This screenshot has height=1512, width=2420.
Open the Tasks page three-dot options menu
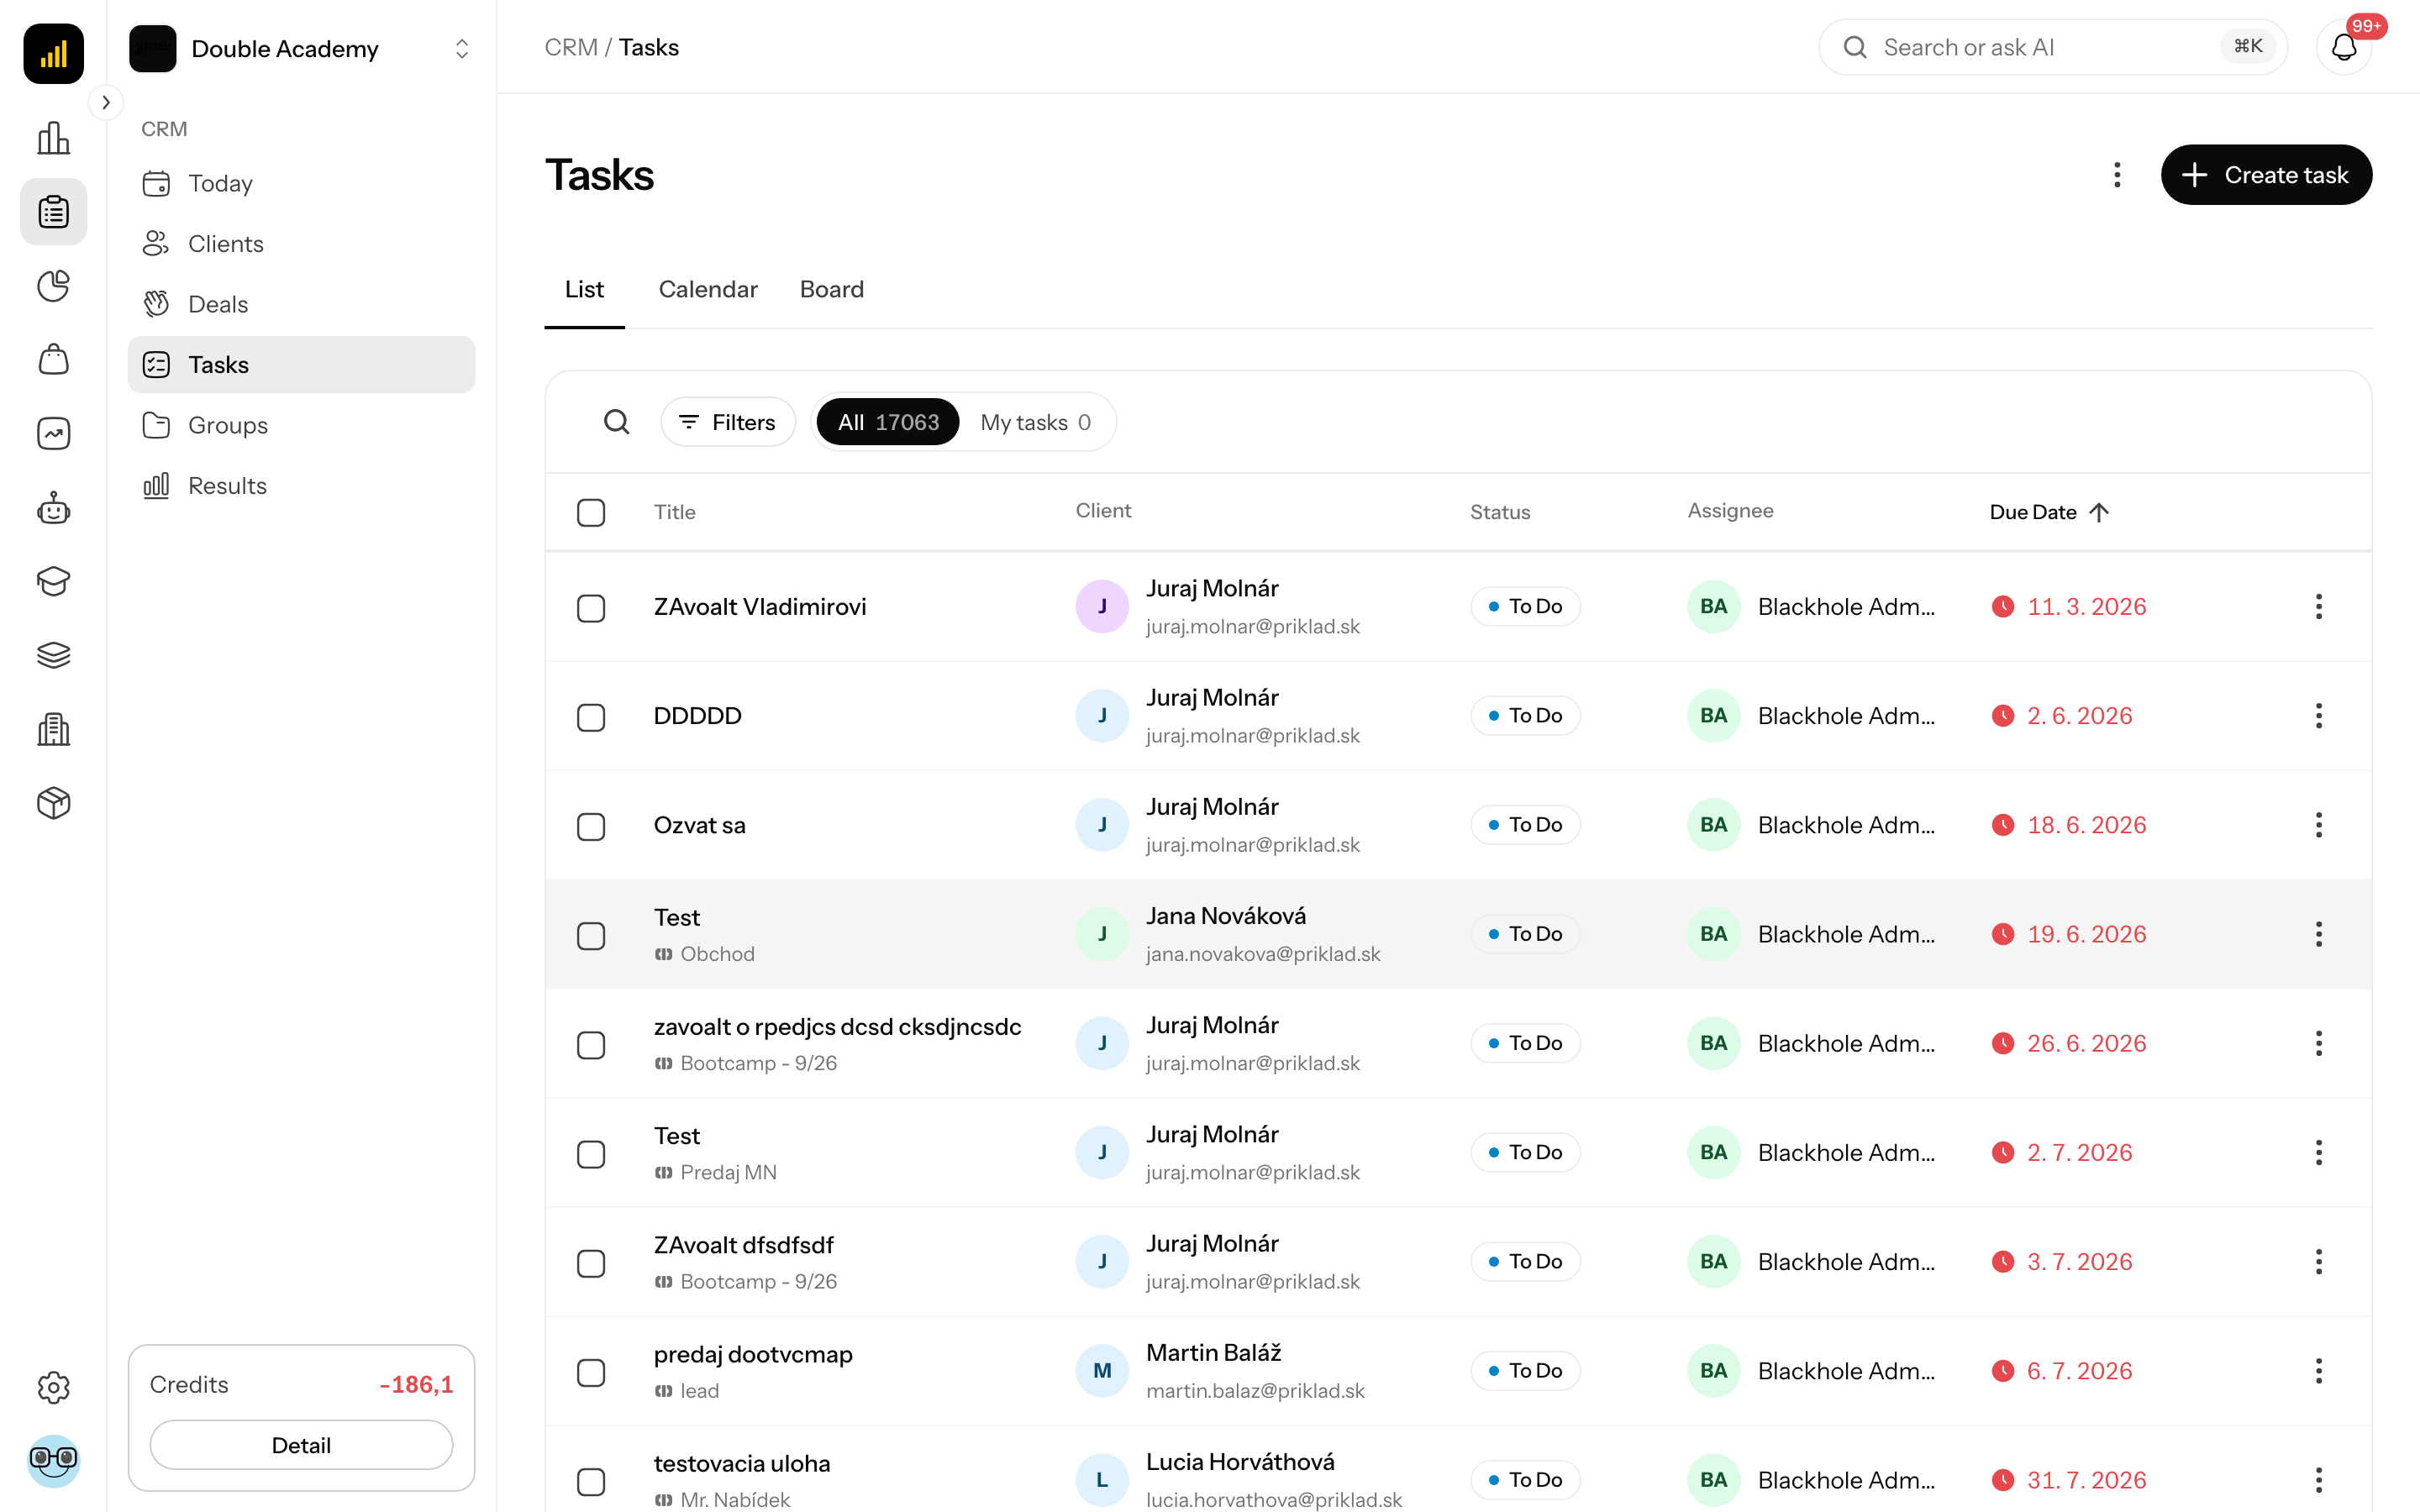pyautogui.click(x=2117, y=175)
